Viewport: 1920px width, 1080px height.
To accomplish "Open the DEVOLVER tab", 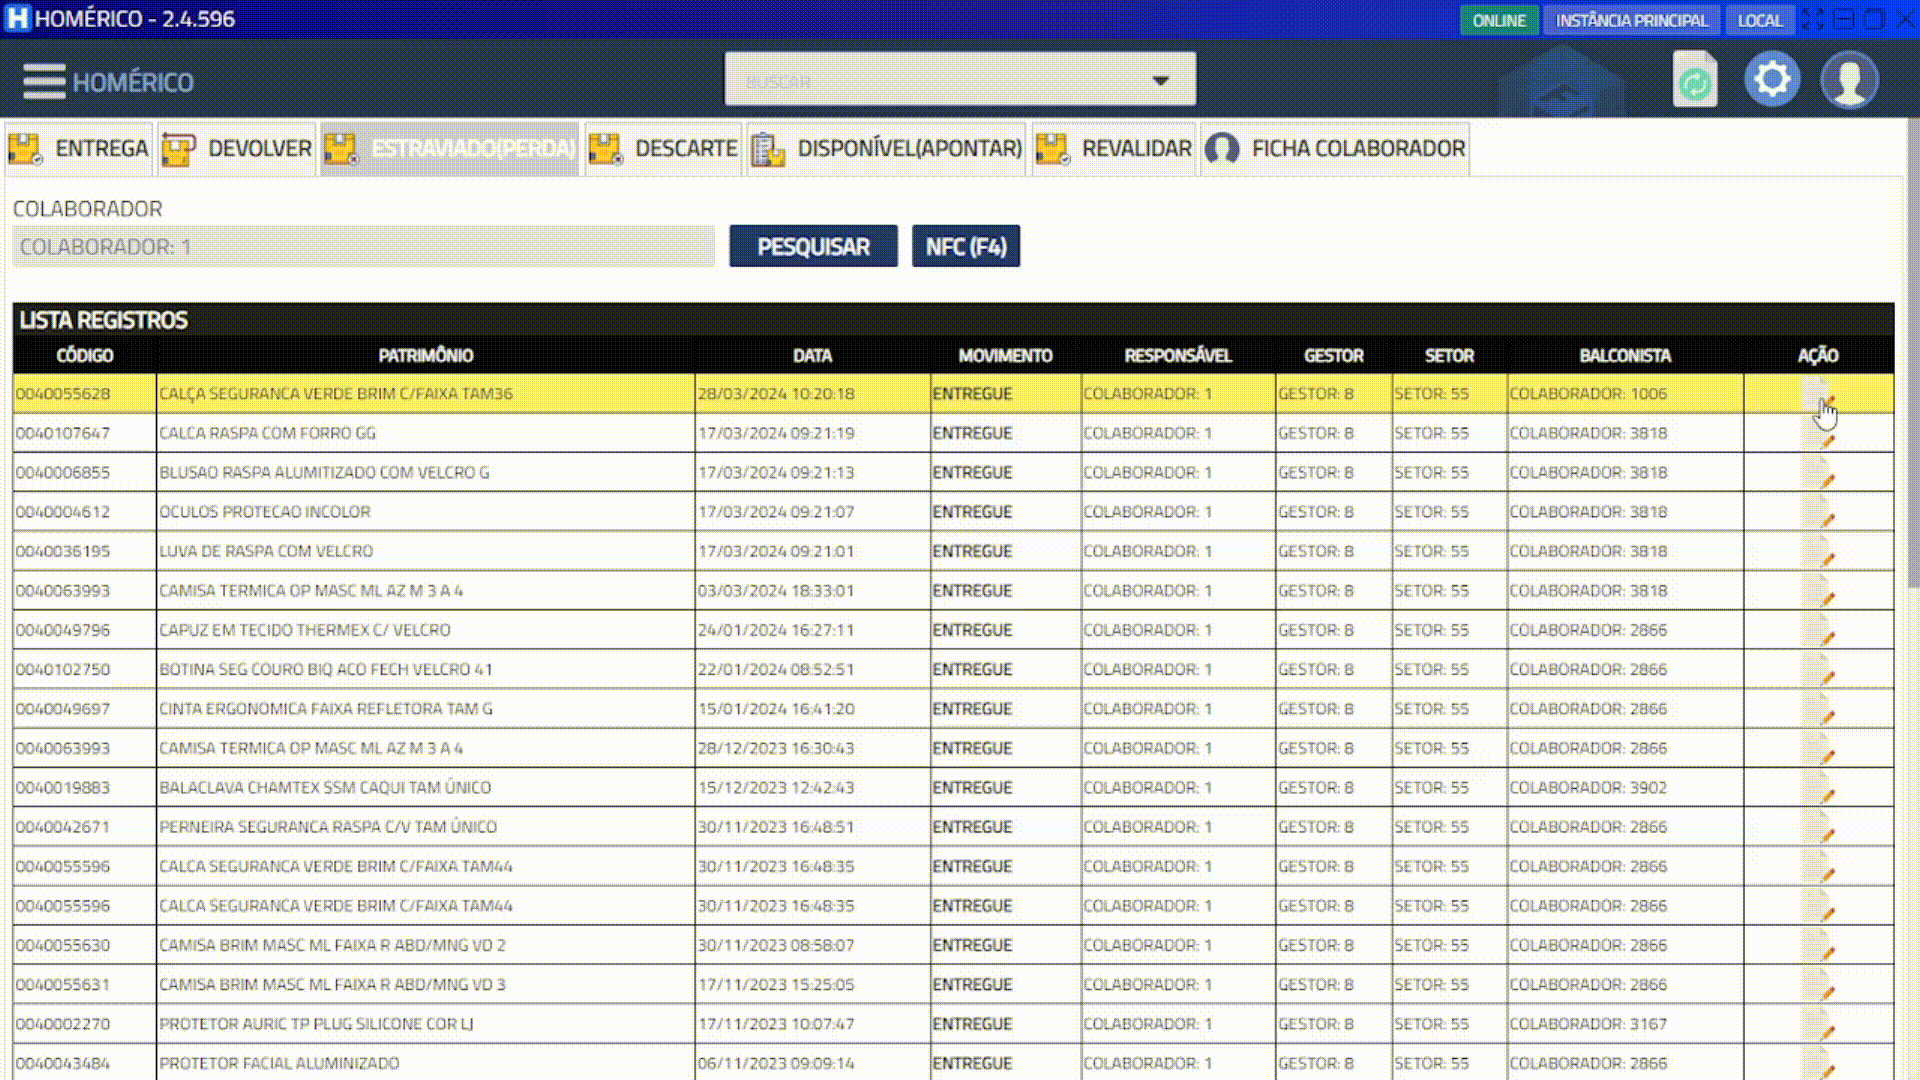I will coord(237,149).
